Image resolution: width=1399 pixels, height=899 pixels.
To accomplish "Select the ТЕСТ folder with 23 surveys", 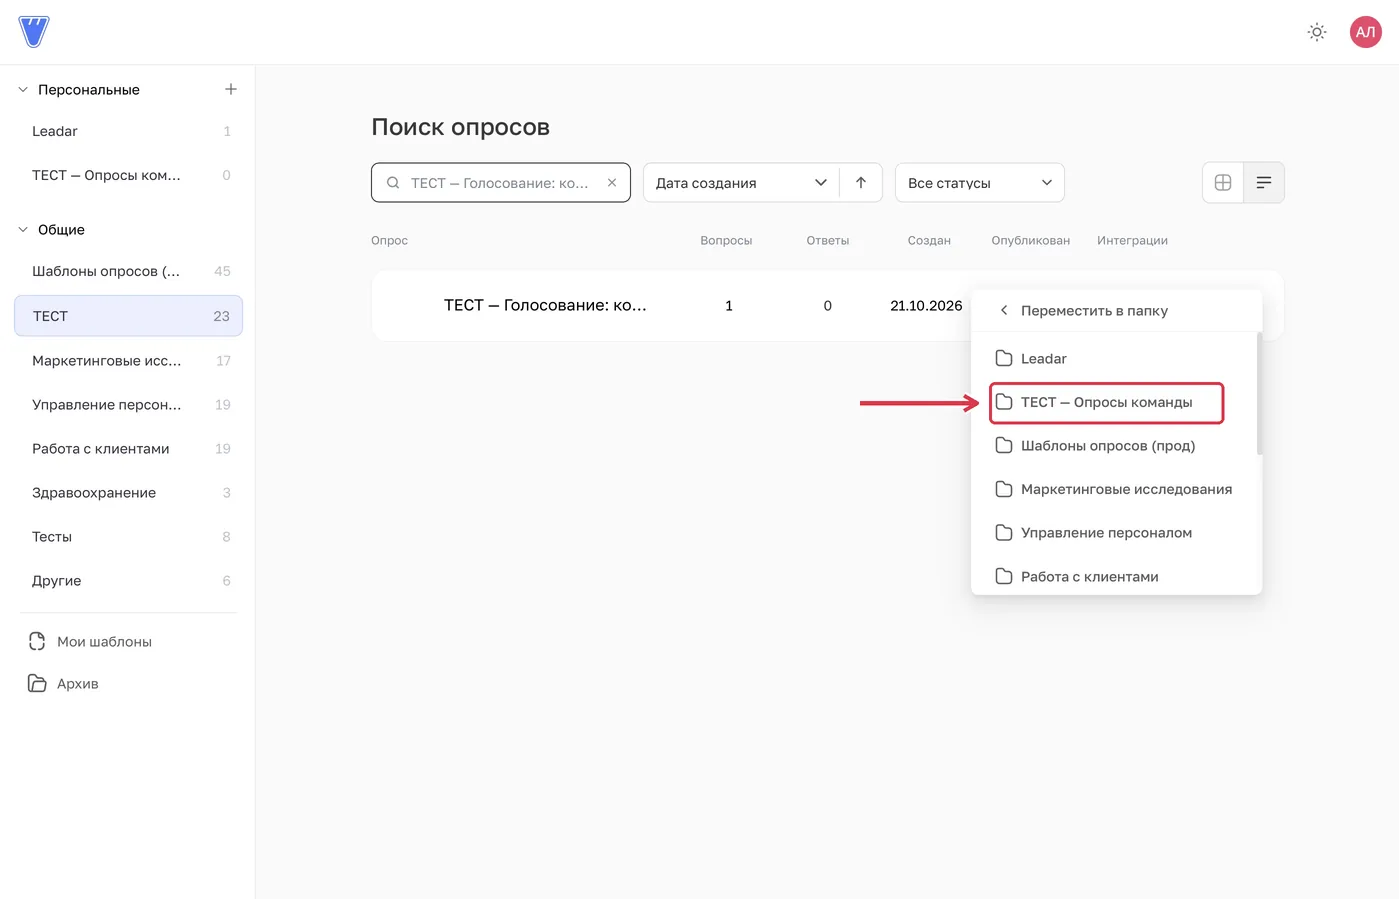I will [128, 316].
